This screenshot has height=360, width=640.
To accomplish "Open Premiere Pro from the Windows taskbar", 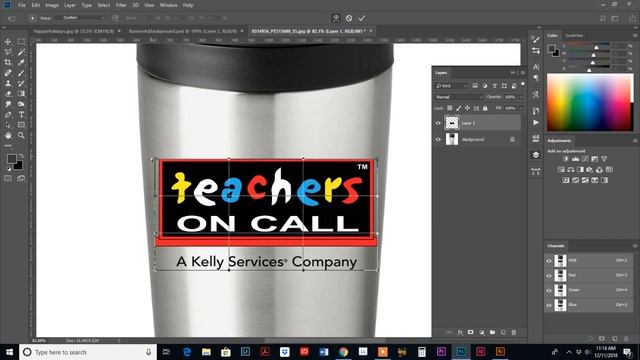I will click(441, 351).
